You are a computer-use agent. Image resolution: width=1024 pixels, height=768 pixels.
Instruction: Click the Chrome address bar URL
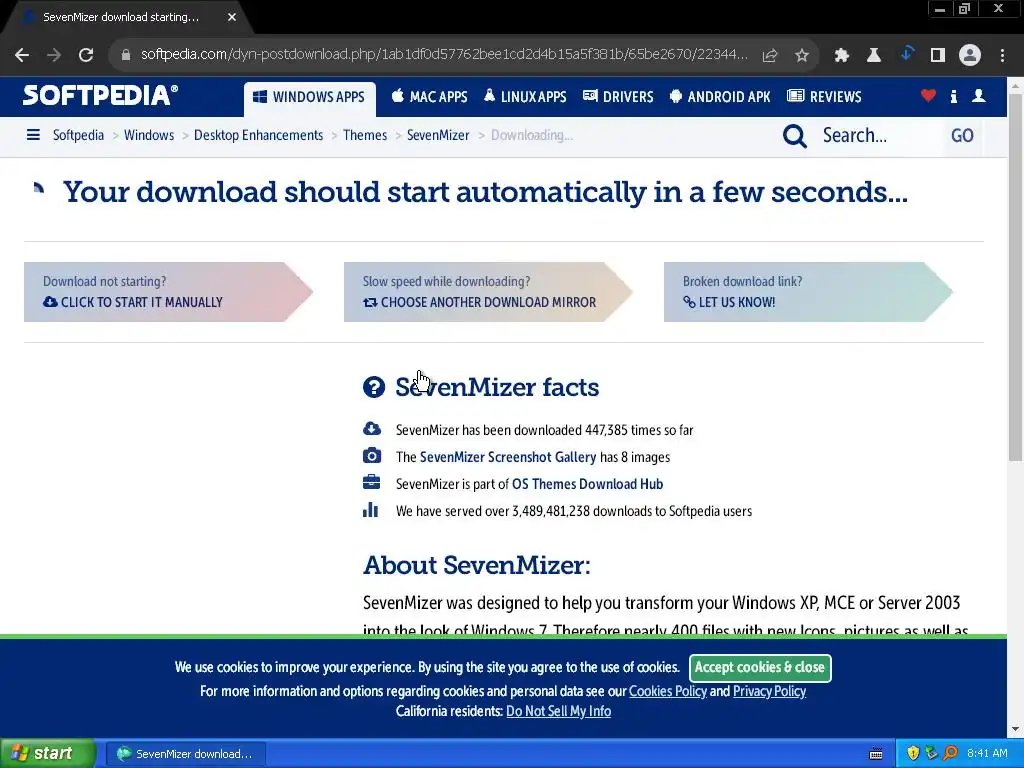click(x=444, y=54)
